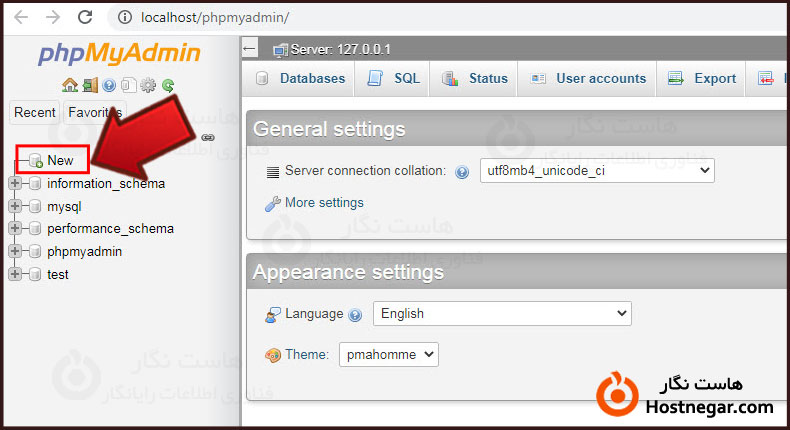Click the More settings link
Screen dimensions: 790x430
324,203
